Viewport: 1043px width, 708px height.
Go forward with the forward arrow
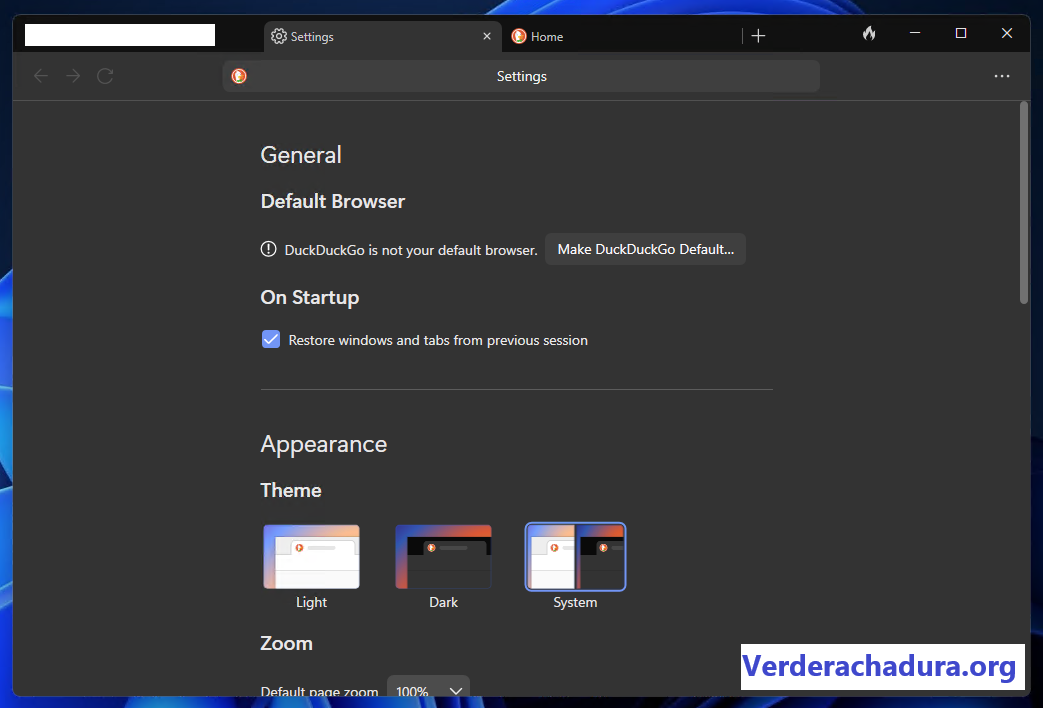[73, 76]
